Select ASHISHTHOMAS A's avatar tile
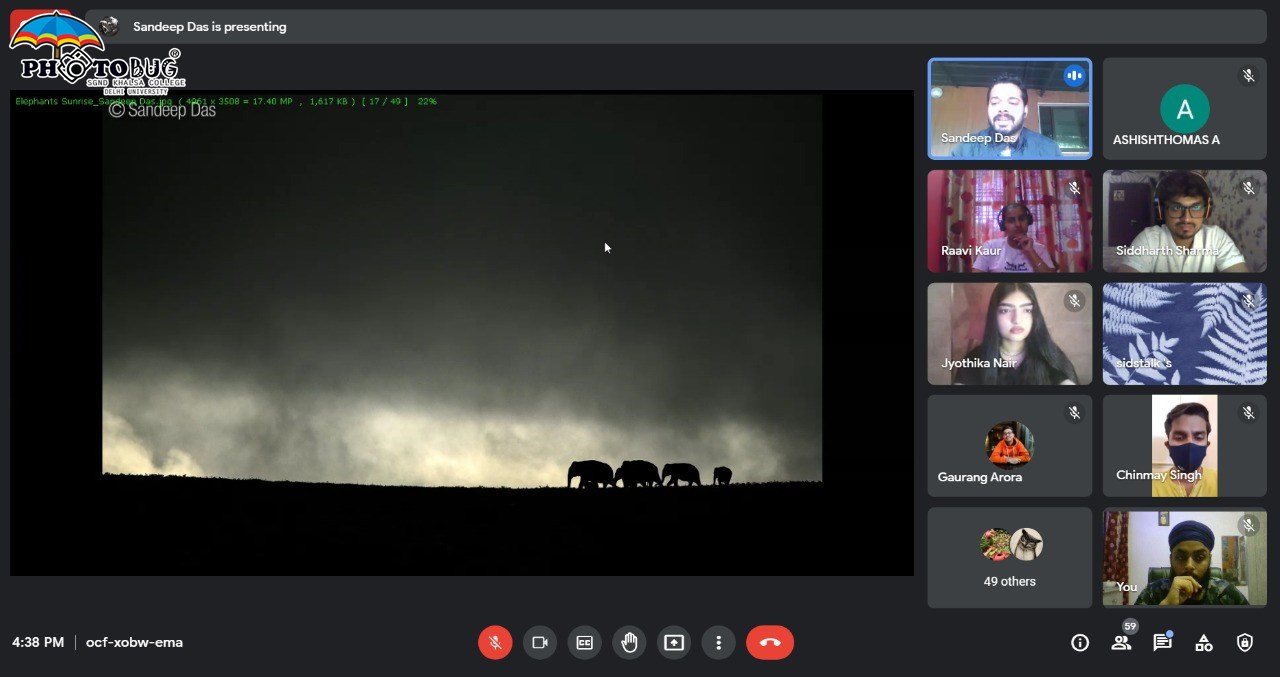This screenshot has height=677, width=1280. click(1184, 108)
